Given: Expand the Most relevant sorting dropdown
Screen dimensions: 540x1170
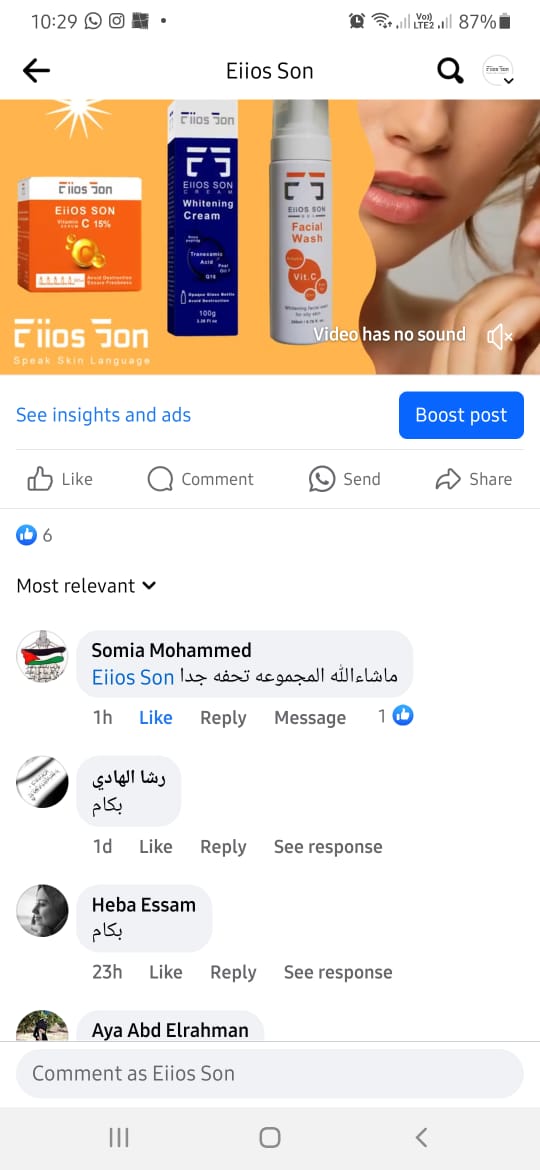Looking at the screenshot, I should coord(87,586).
